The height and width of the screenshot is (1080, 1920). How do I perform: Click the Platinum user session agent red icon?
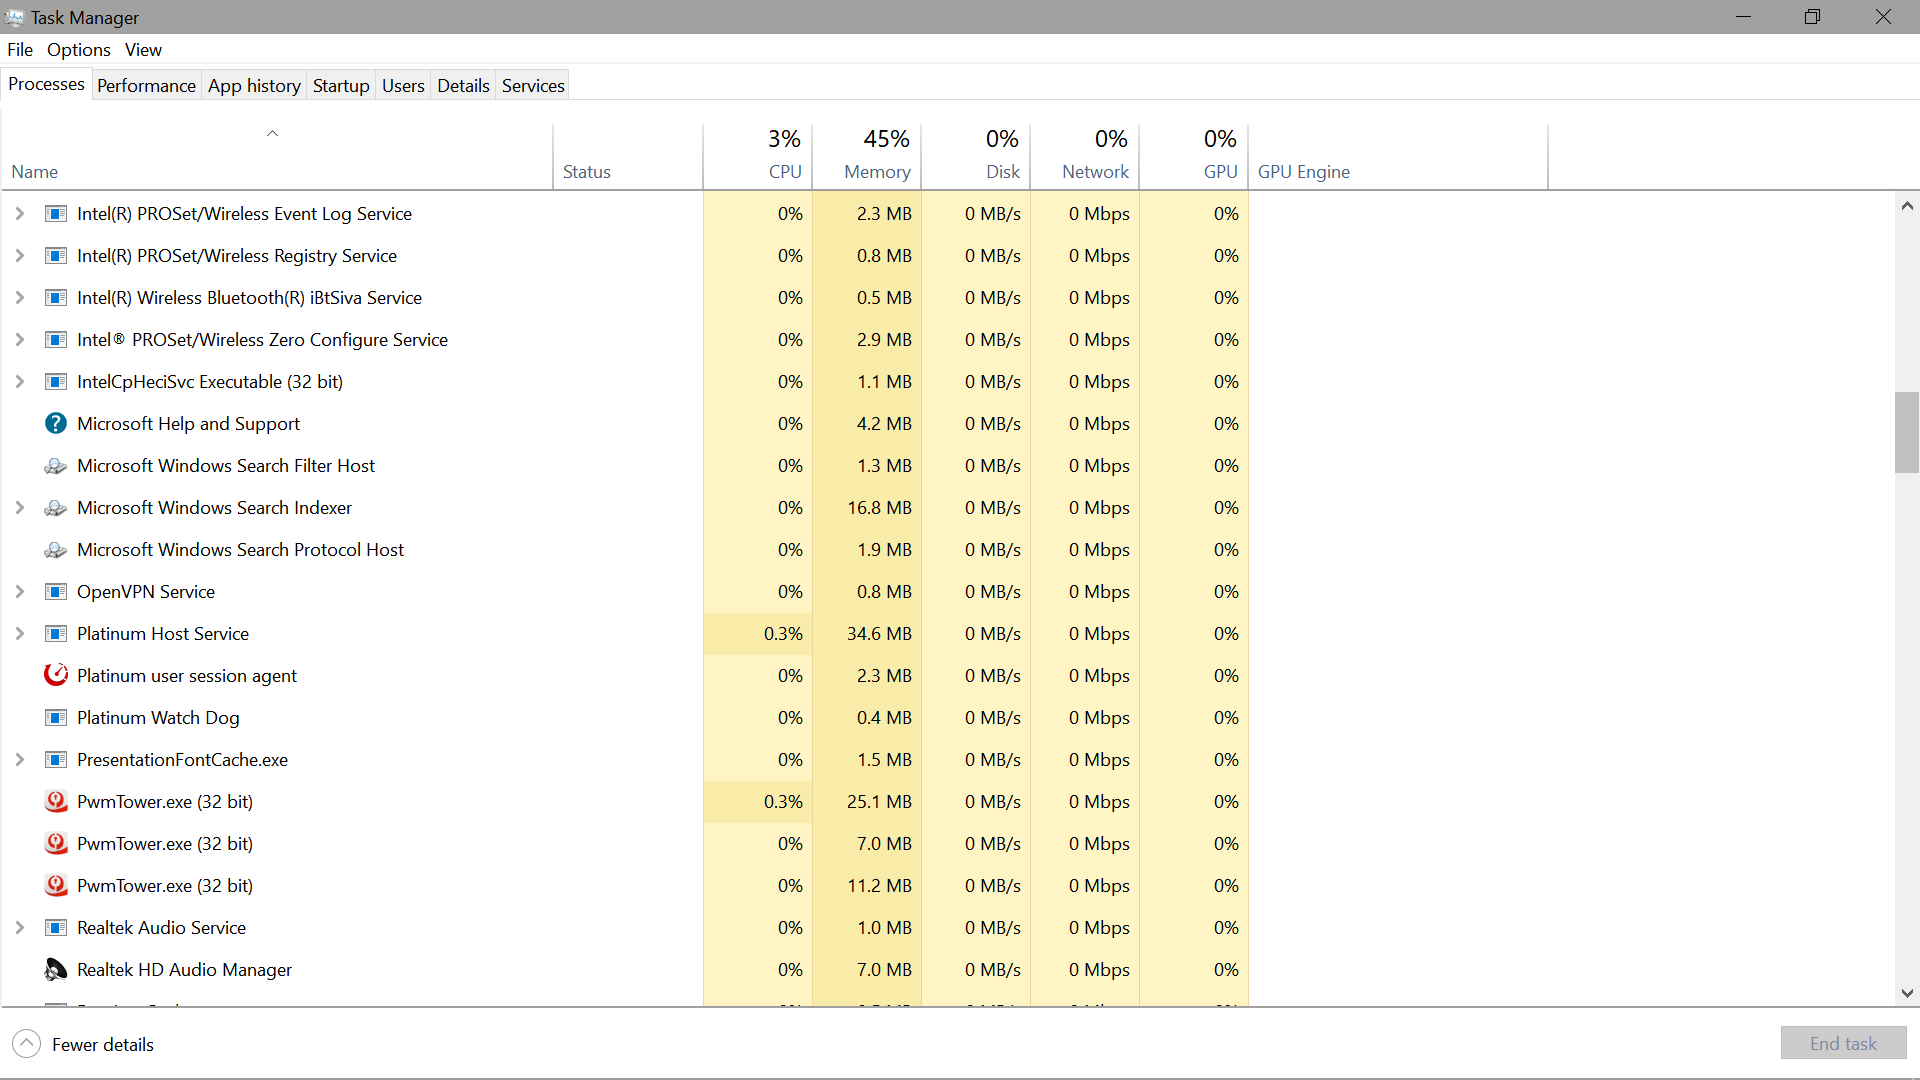(56, 675)
